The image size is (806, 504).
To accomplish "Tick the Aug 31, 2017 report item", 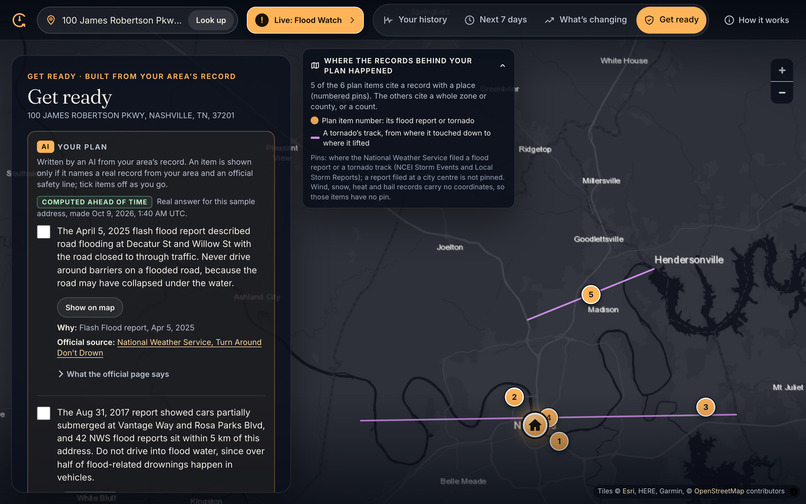I will point(44,413).
